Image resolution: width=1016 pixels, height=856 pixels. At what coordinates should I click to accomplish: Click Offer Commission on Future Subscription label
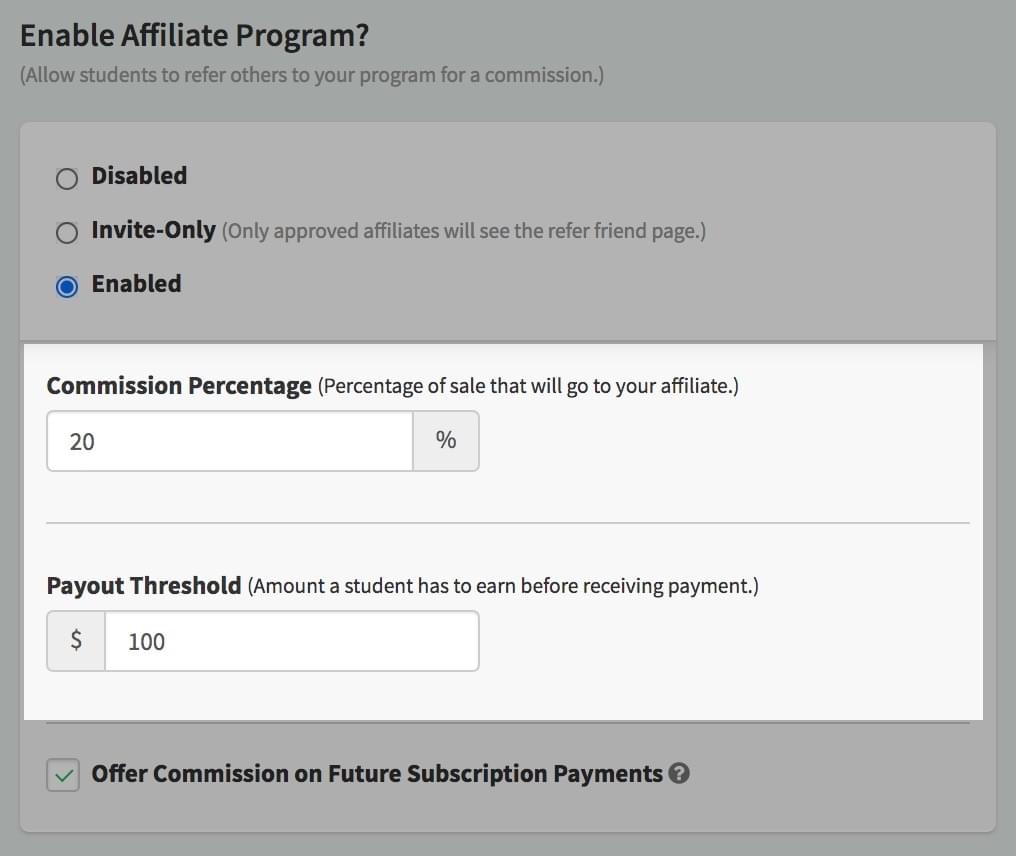377,774
